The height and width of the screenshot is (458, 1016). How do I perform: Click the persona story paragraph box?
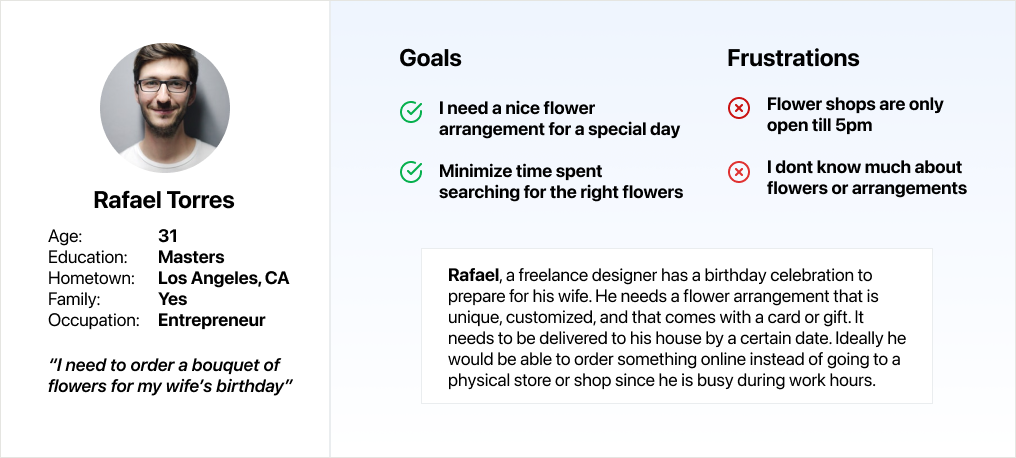point(676,327)
